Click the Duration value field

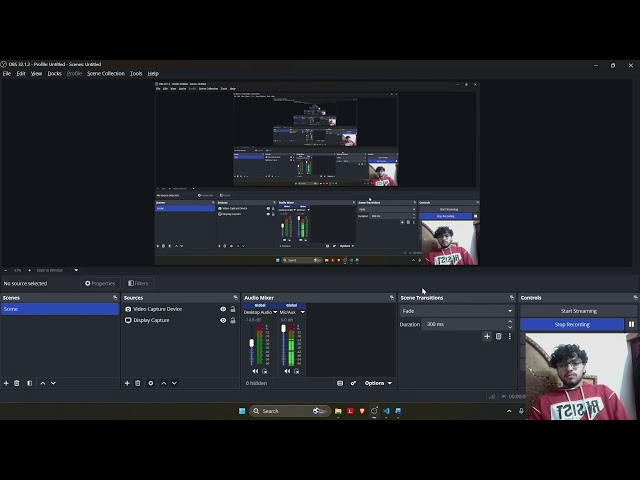[x=464, y=324]
